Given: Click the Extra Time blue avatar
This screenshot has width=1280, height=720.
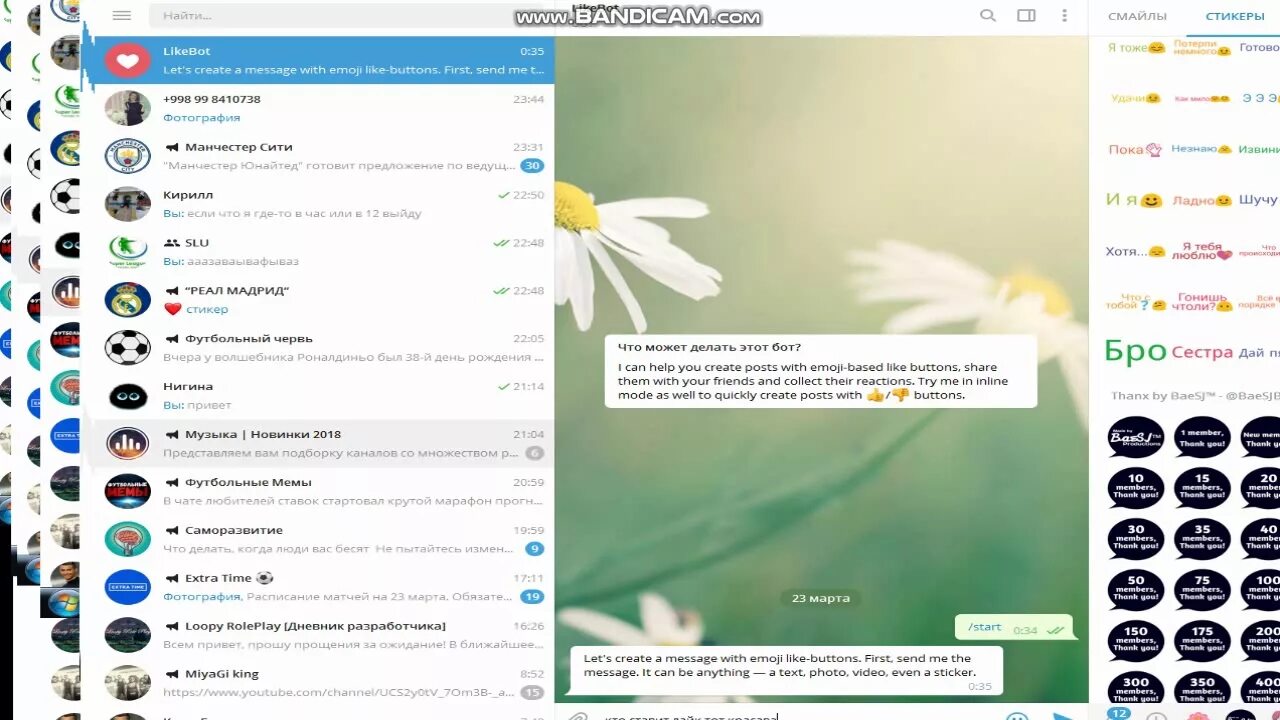Looking at the screenshot, I should 128,588.
